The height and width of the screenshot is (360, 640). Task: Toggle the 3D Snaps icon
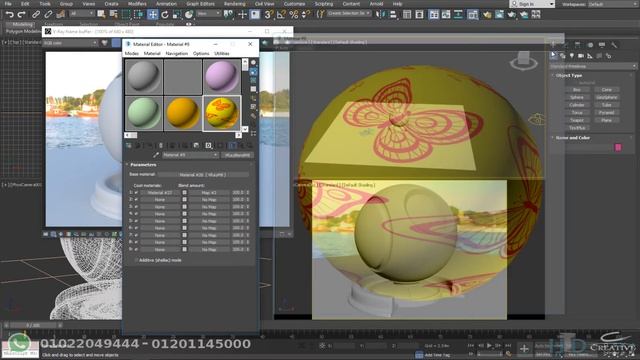click(x=269, y=14)
